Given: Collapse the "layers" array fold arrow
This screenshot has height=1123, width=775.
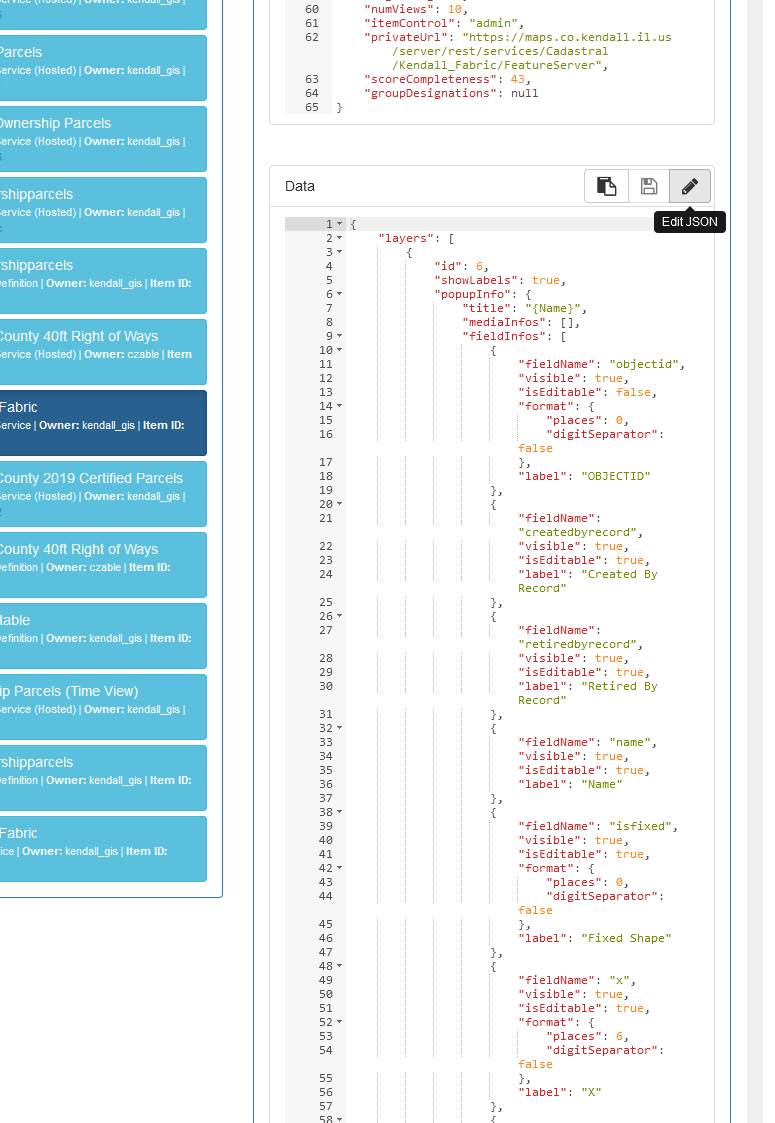Looking at the screenshot, I should click(x=340, y=238).
